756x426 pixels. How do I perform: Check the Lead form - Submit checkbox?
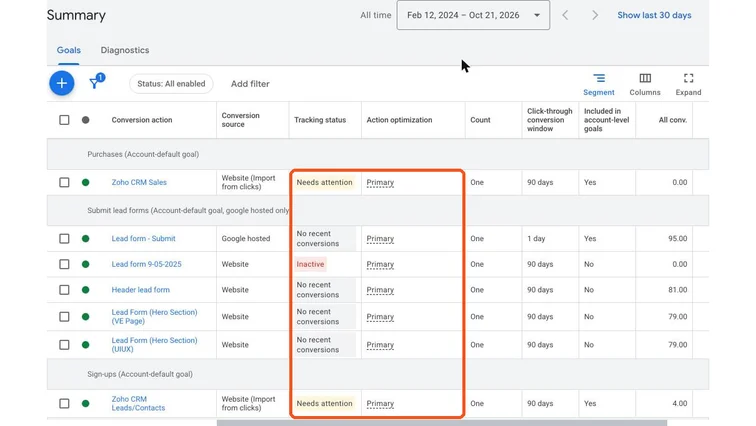pyautogui.click(x=64, y=239)
